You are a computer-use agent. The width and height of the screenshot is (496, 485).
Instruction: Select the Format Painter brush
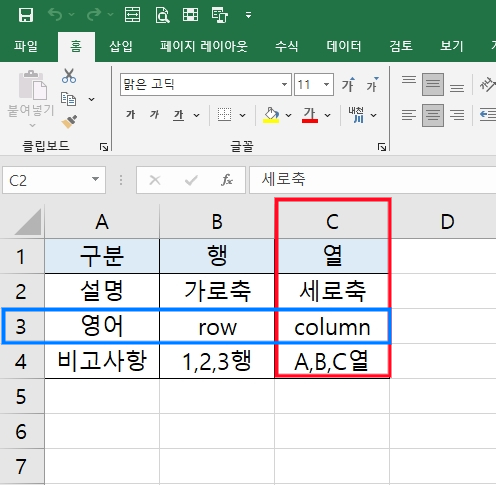click(69, 122)
